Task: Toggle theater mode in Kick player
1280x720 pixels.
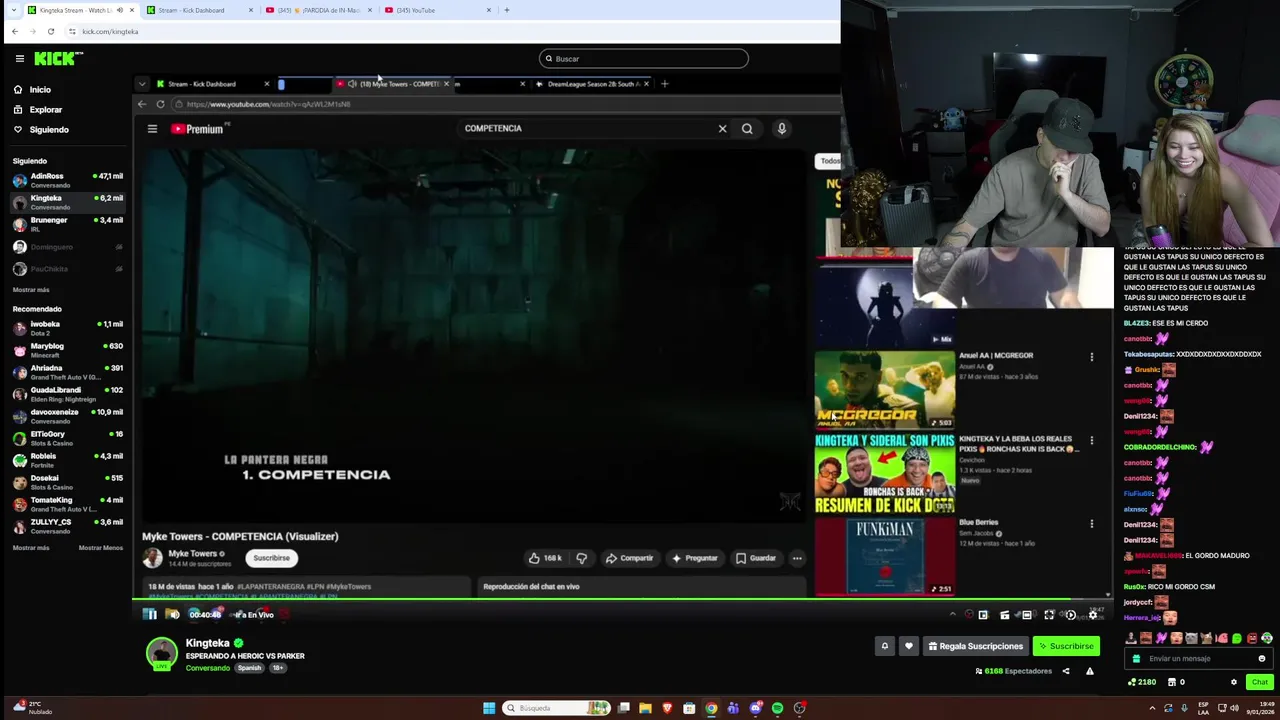Action: [x=1027, y=615]
